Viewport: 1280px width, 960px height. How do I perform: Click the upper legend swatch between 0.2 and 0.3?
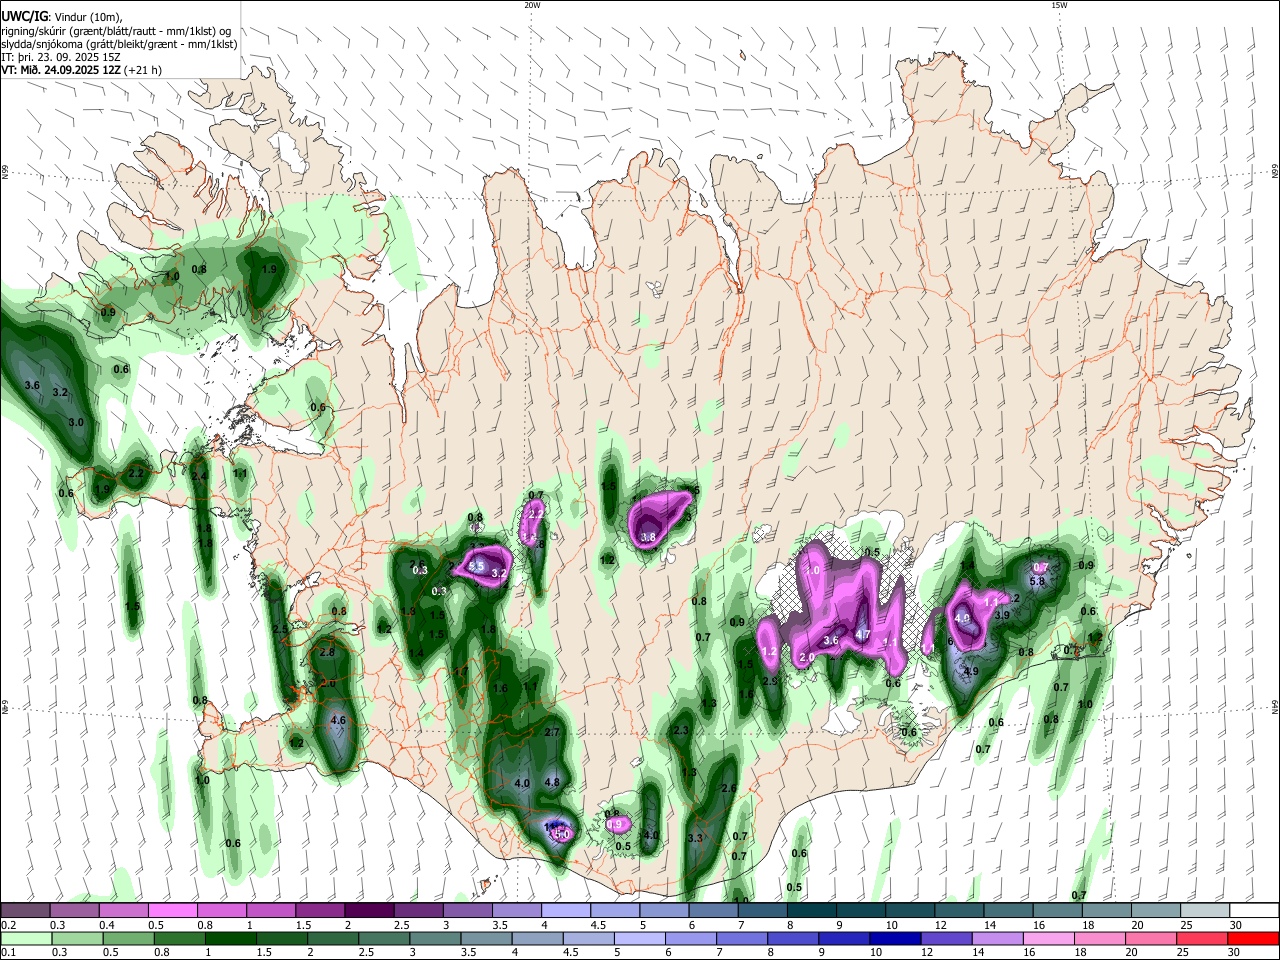pyautogui.click(x=25, y=910)
